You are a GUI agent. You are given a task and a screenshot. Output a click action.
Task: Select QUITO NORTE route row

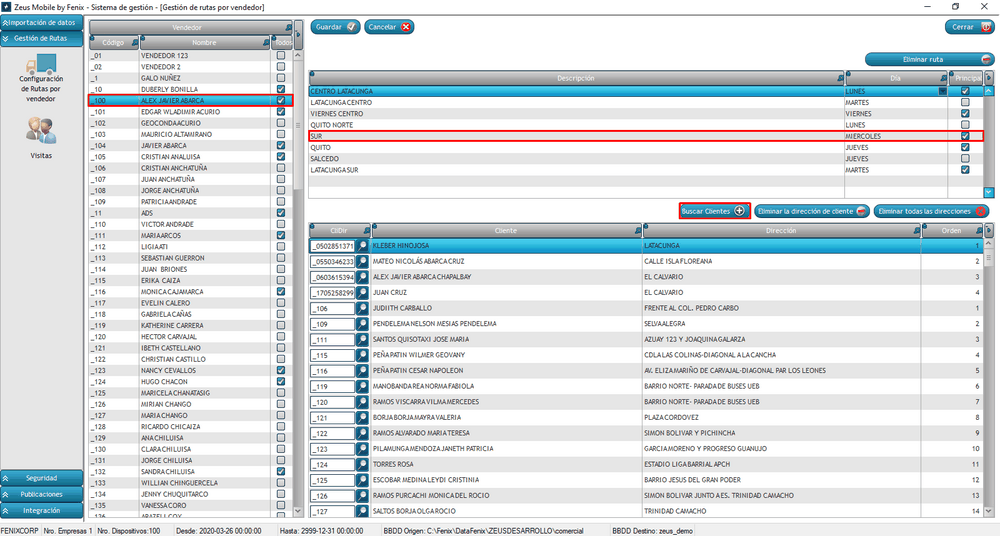(x=646, y=125)
